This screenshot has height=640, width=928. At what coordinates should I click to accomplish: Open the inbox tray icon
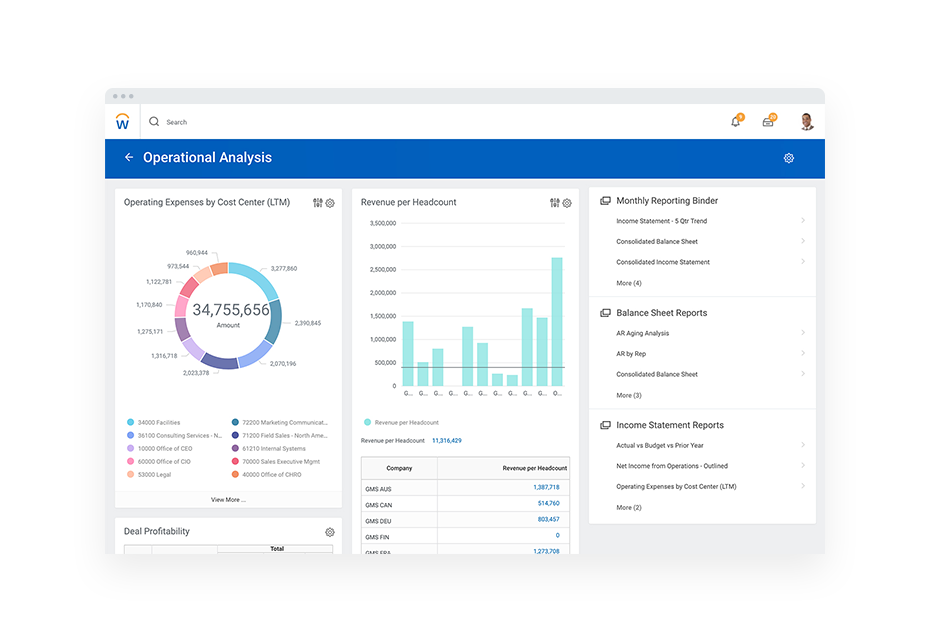click(x=768, y=122)
